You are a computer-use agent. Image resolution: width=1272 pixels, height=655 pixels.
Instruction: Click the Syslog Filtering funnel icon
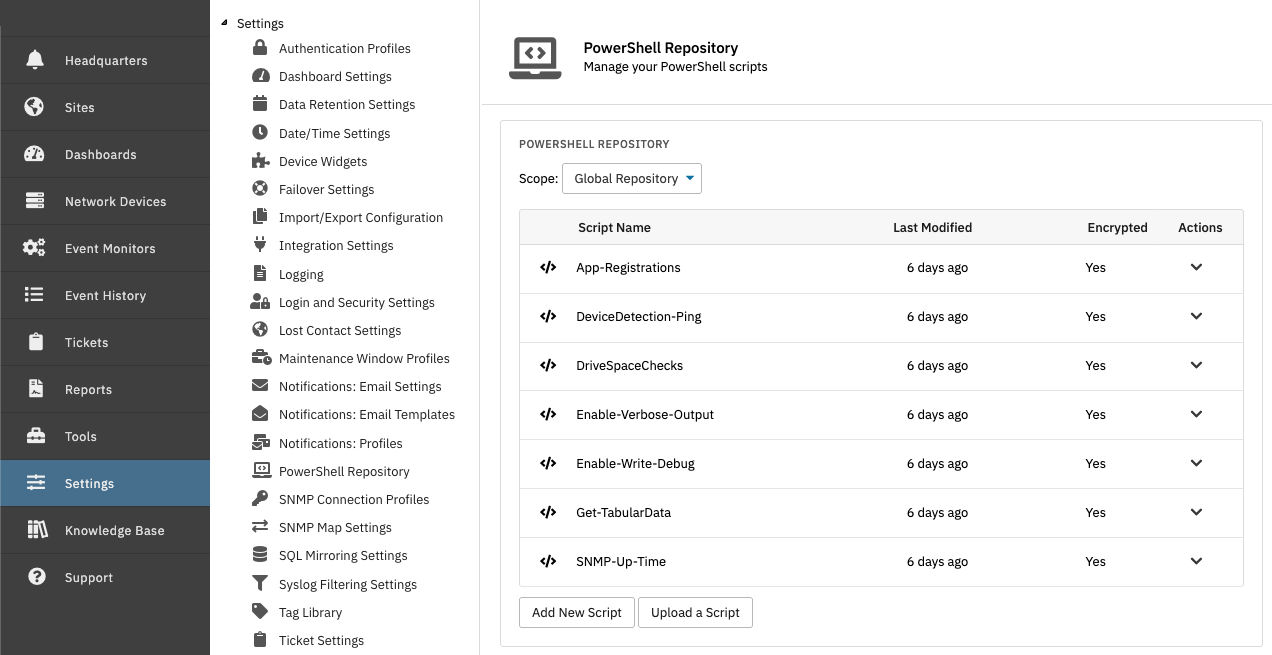click(260, 583)
